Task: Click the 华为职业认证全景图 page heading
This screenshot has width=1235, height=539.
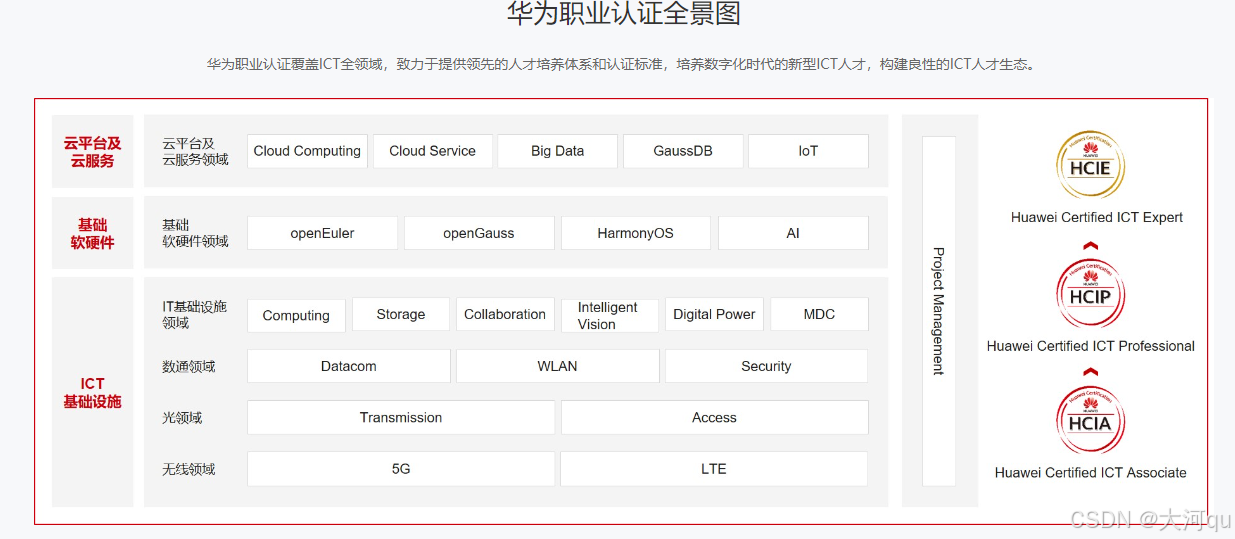Action: 623,13
